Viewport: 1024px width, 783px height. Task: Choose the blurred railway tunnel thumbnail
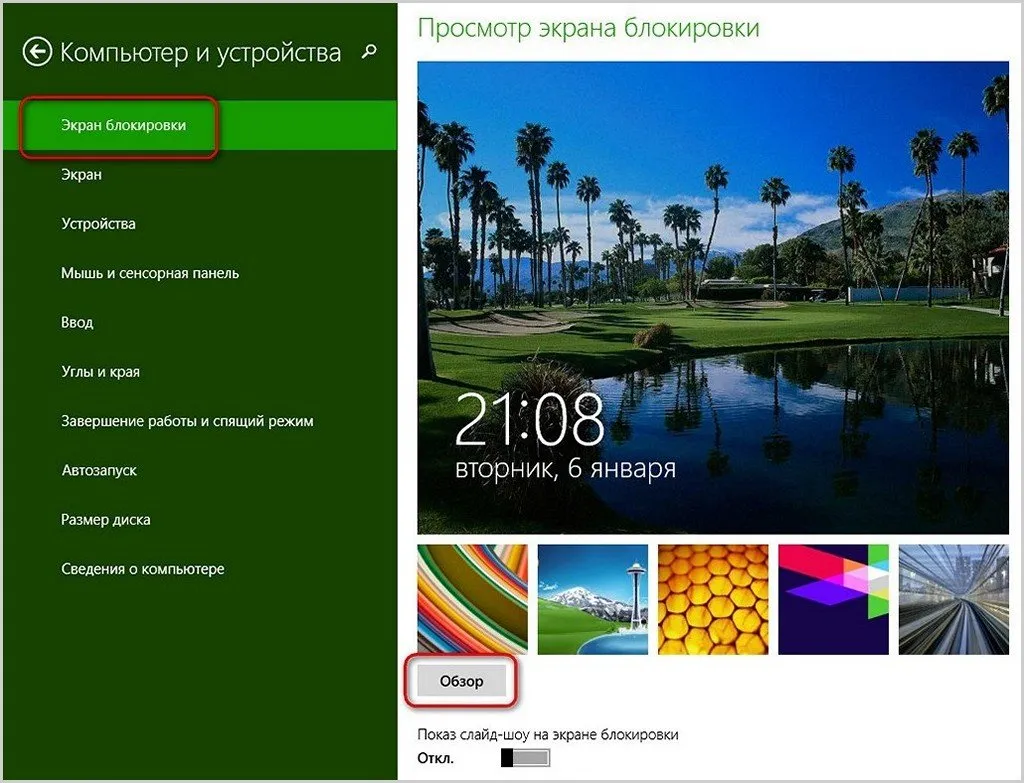click(x=953, y=599)
